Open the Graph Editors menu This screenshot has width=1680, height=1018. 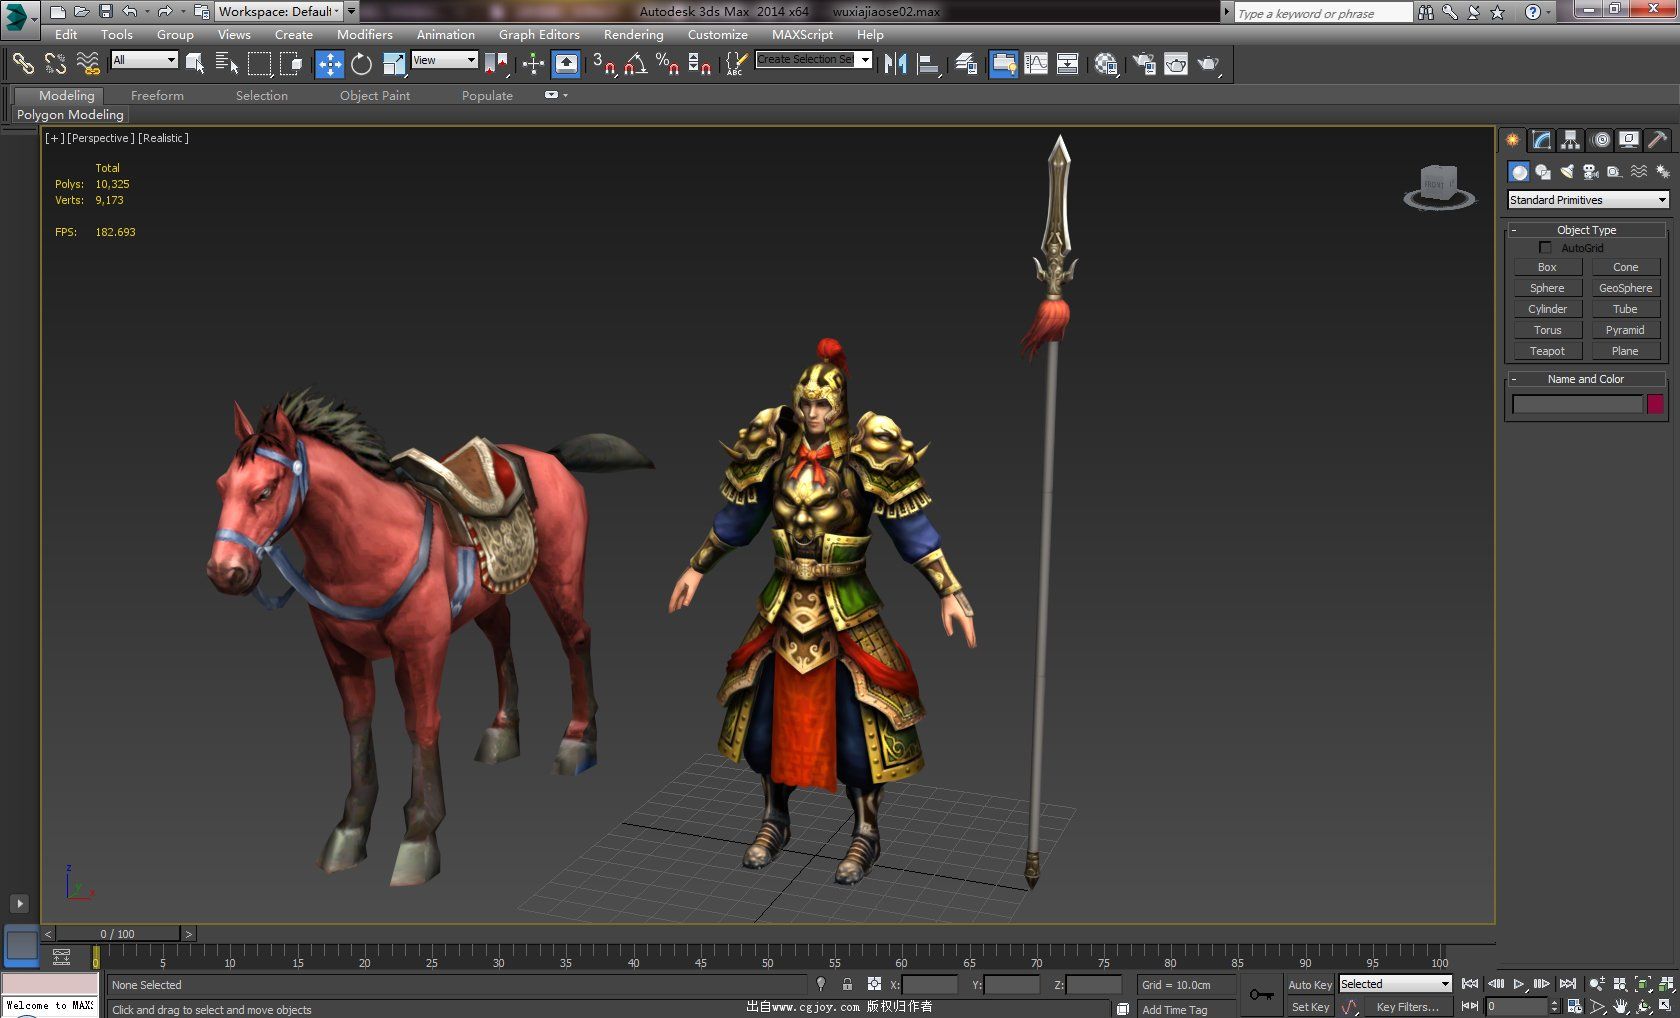point(539,34)
